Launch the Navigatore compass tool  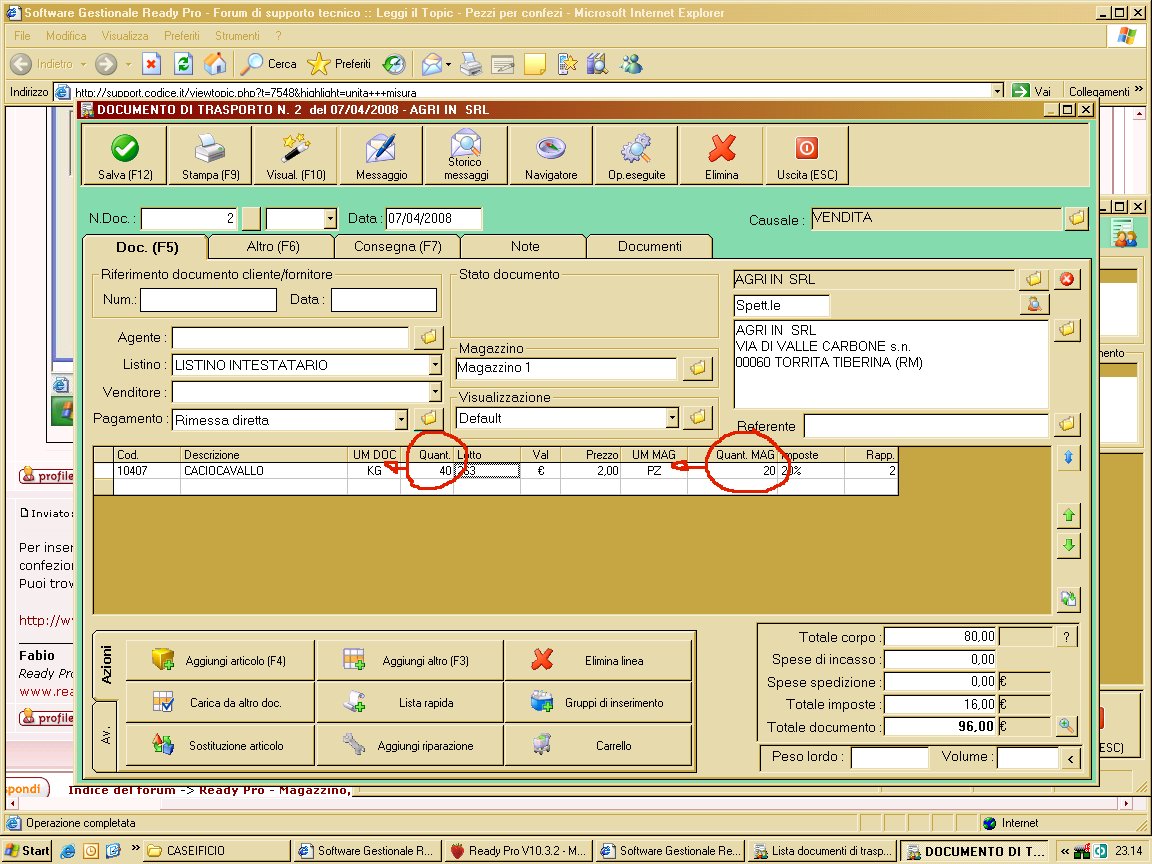(551, 156)
